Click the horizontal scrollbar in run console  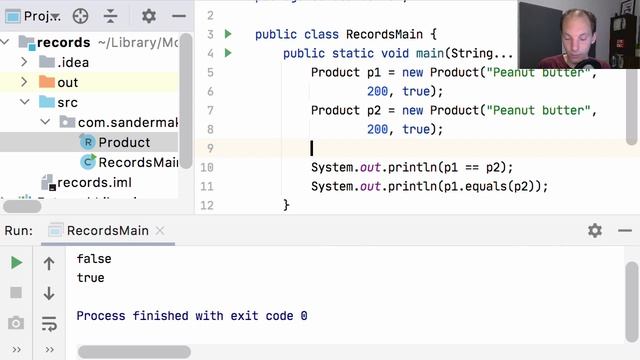point(134,351)
